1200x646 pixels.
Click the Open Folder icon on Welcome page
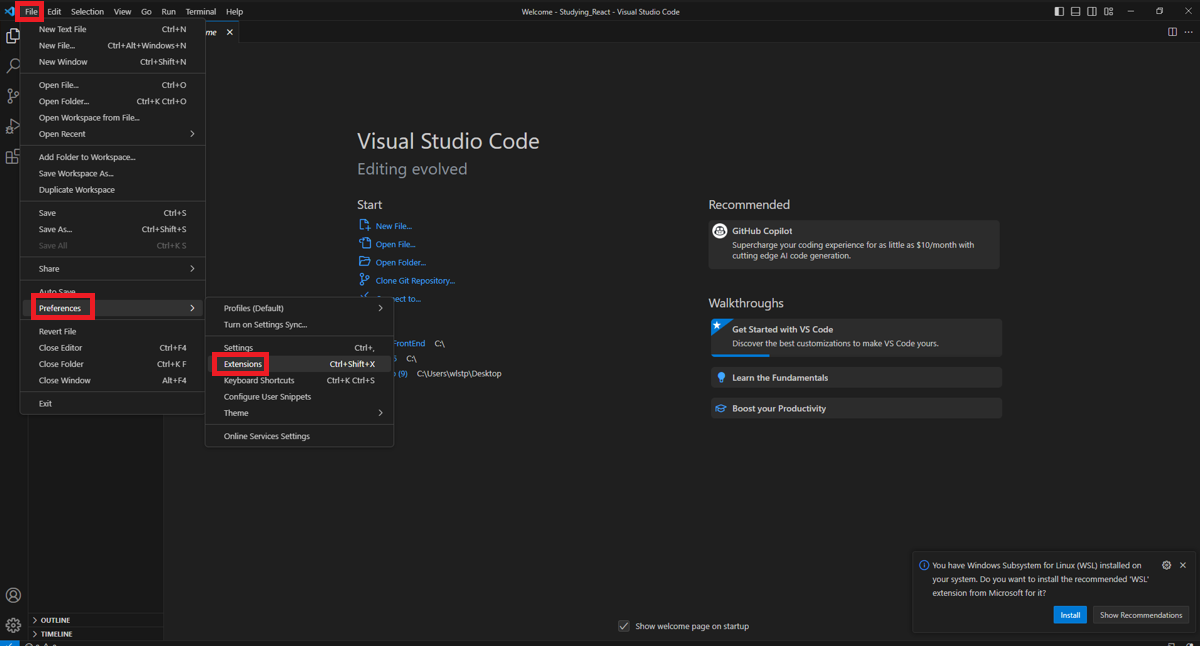[365, 261]
